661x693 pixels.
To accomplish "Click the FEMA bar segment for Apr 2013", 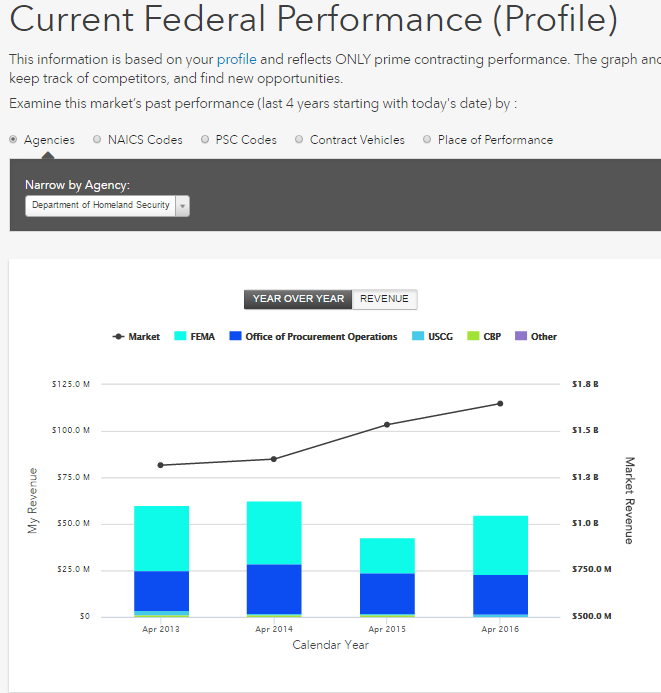I will click(161, 538).
